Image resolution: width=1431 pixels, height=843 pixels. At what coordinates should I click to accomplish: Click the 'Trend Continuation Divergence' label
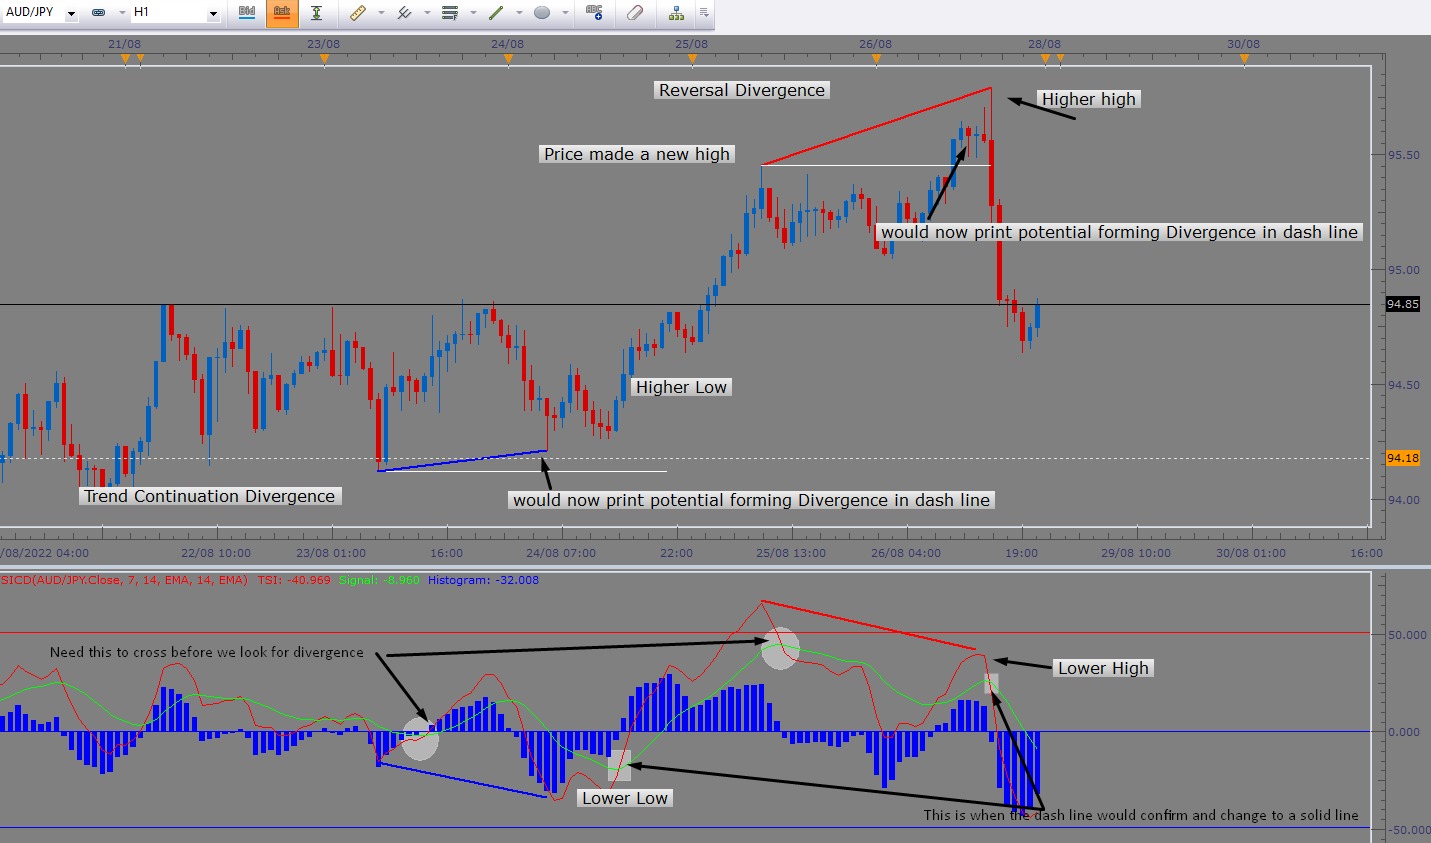click(x=210, y=496)
